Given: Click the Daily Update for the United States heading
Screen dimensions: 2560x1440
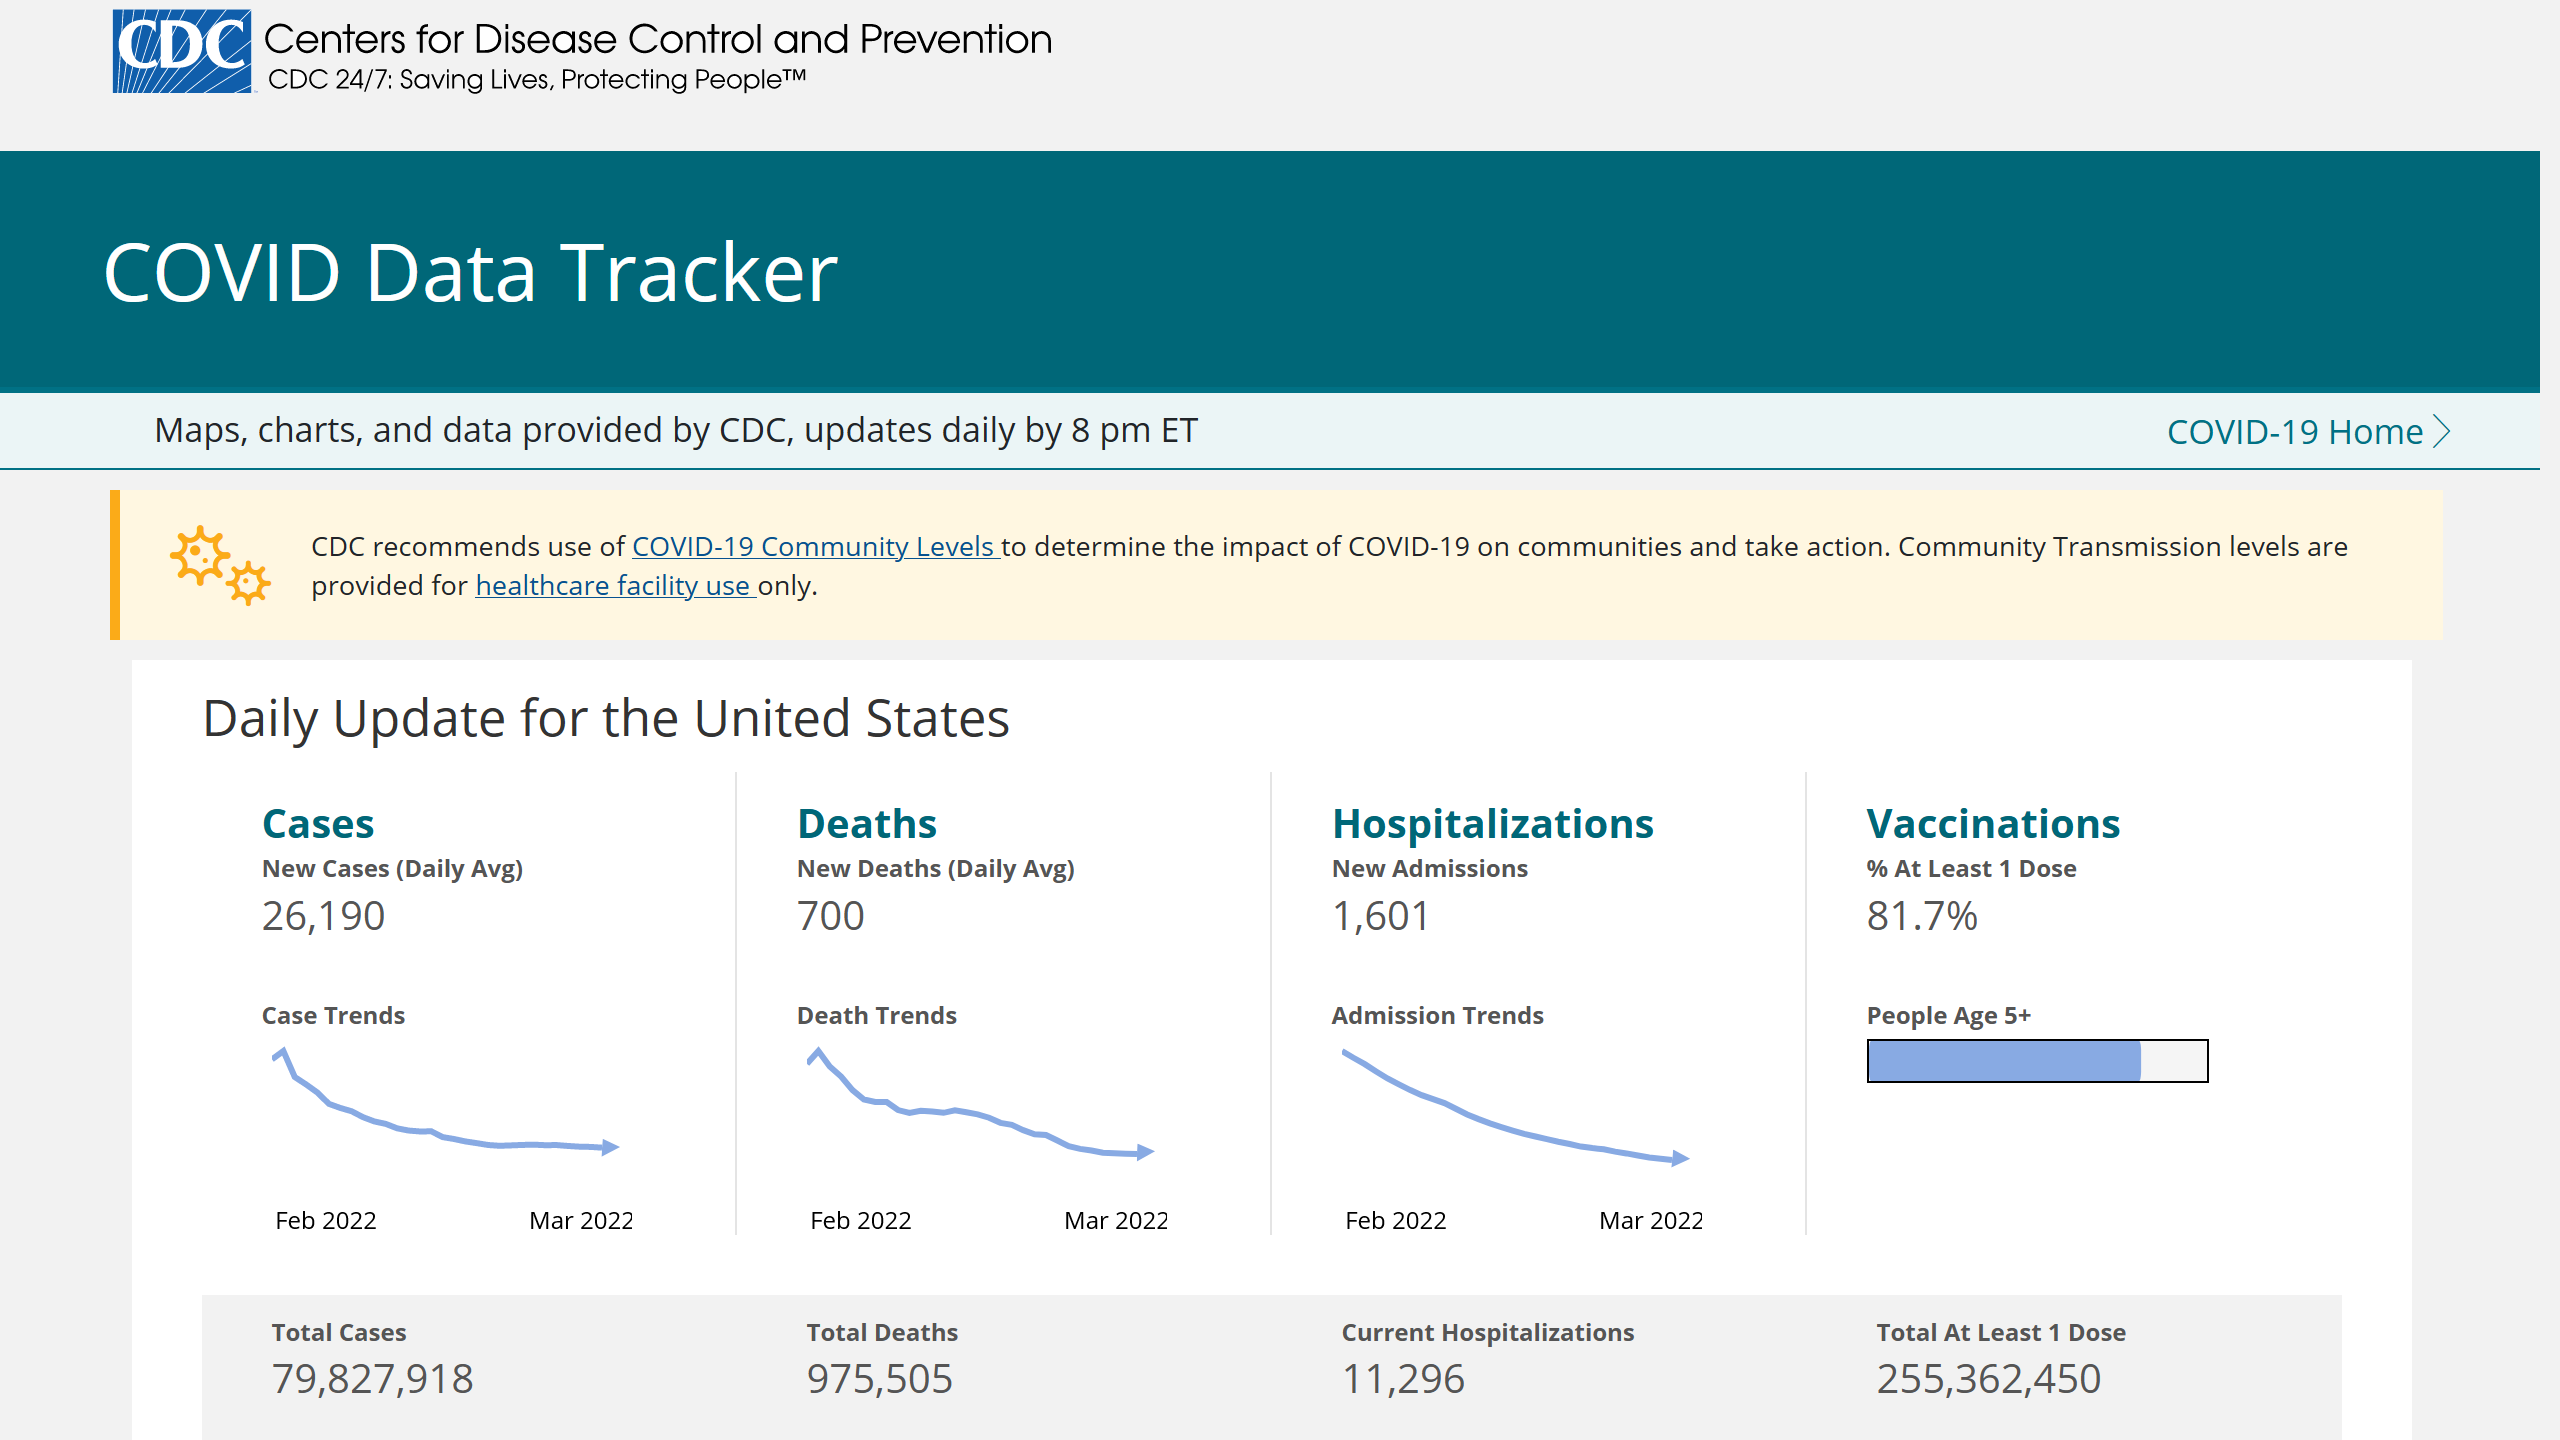Looking at the screenshot, I should tap(606, 718).
